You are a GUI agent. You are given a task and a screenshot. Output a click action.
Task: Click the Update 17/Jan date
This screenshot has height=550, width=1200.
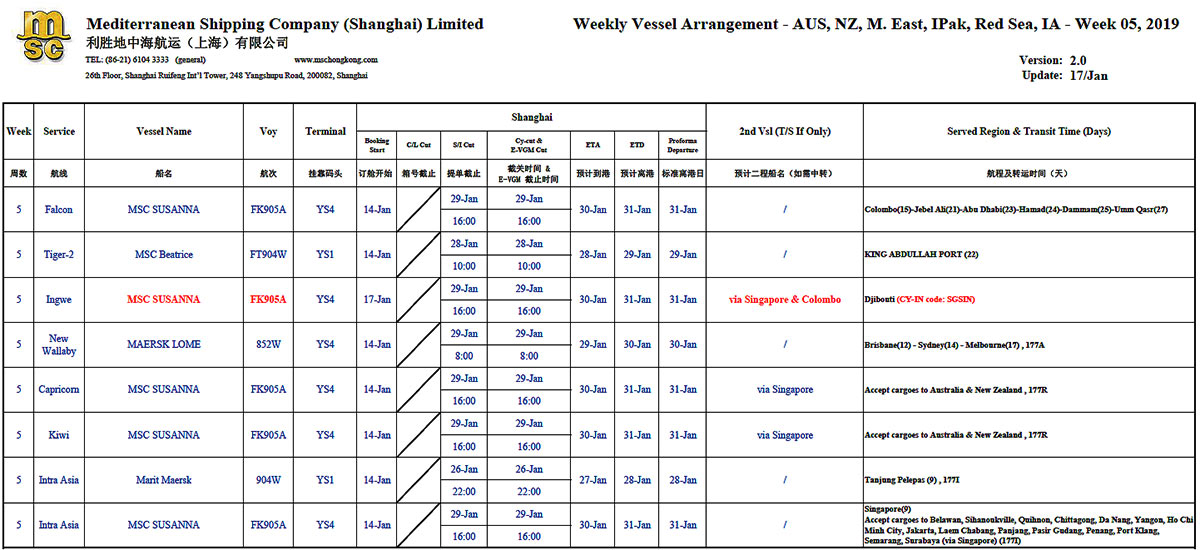(1063, 75)
